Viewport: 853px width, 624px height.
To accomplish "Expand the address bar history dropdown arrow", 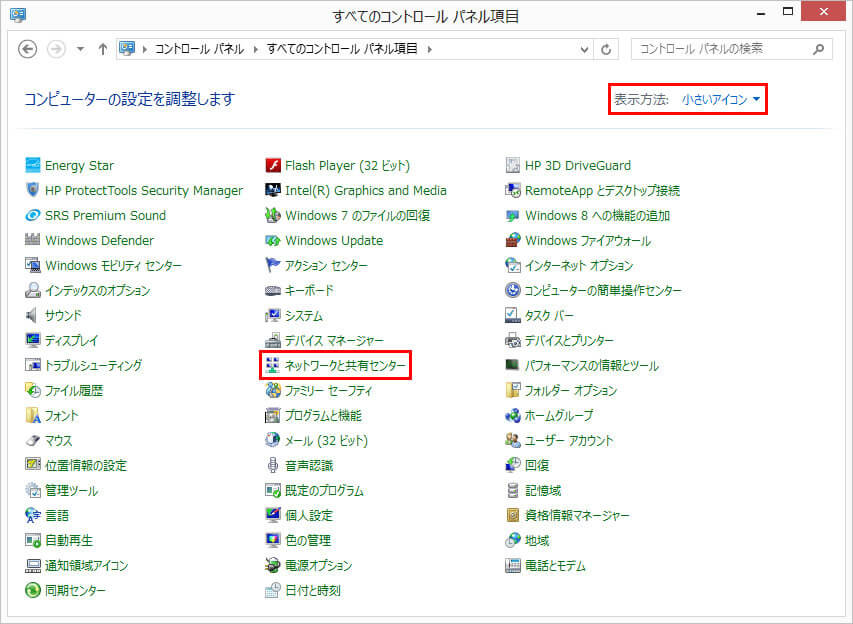I will (x=584, y=50).
